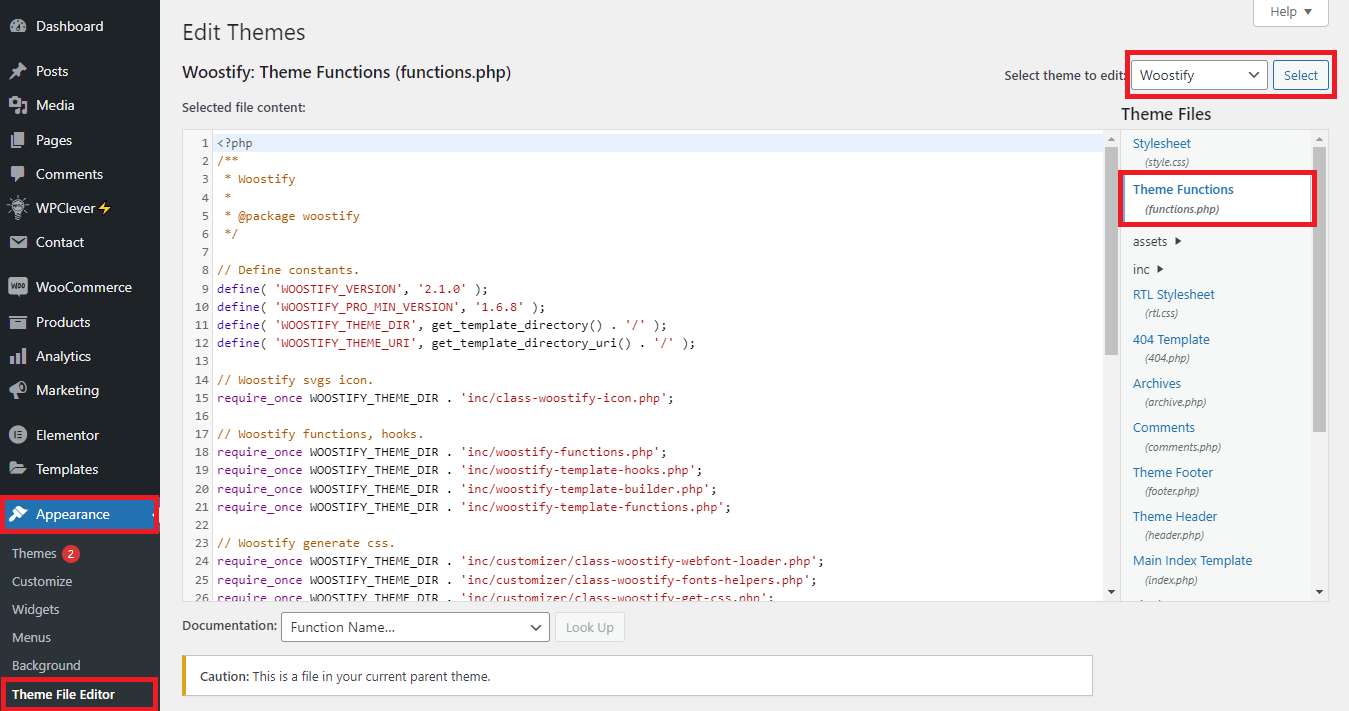Screen dimensions: 1349x711
Task: Click the Marketing megaphone icon
Action: pos(18,390)
